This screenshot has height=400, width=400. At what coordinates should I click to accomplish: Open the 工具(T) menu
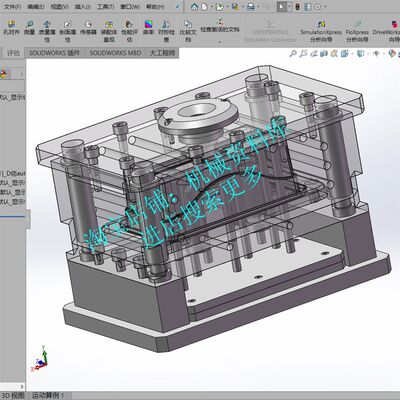pos(106,7)
